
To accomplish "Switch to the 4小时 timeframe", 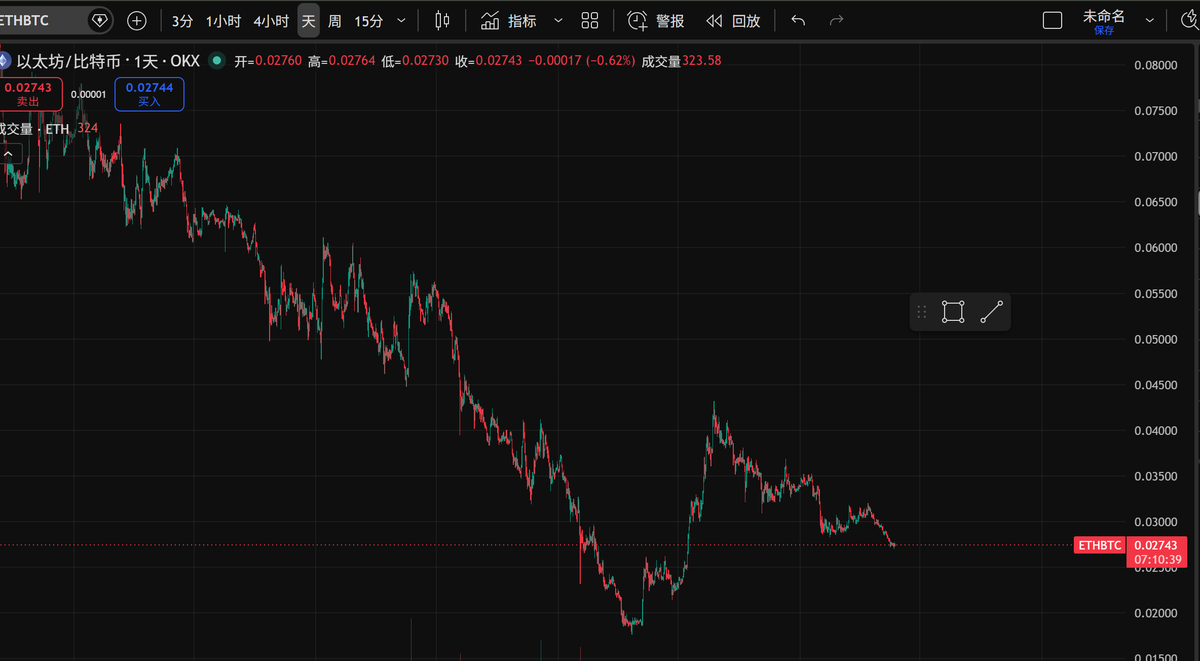I will point(271,20).
